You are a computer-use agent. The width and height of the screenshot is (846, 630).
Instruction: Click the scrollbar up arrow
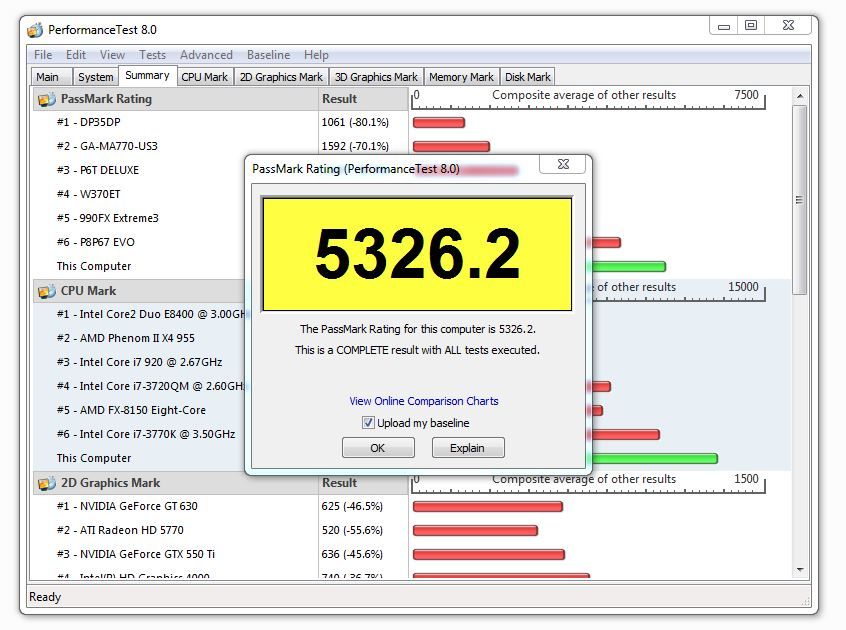pos(800,96)
